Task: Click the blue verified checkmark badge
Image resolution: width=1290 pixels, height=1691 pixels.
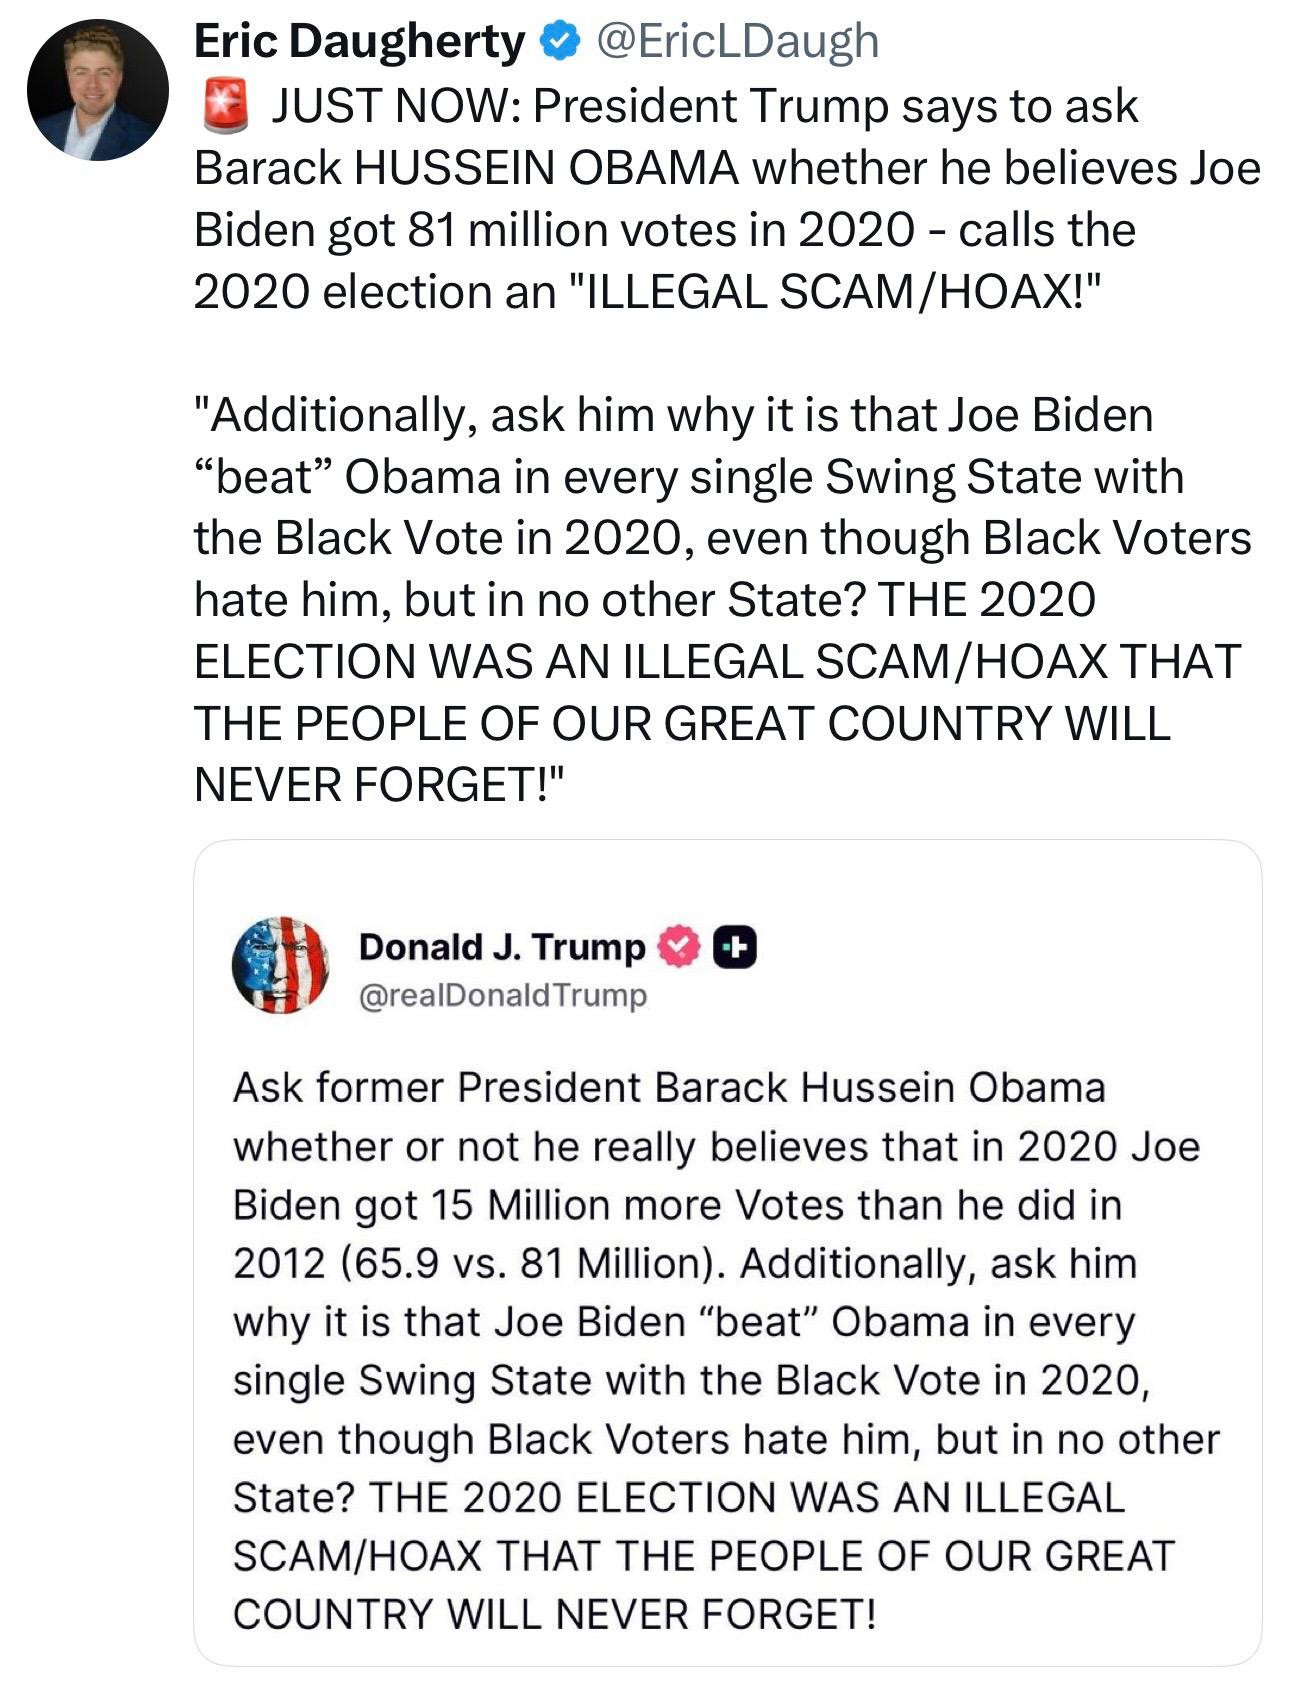Action: (x=559, y=42)
